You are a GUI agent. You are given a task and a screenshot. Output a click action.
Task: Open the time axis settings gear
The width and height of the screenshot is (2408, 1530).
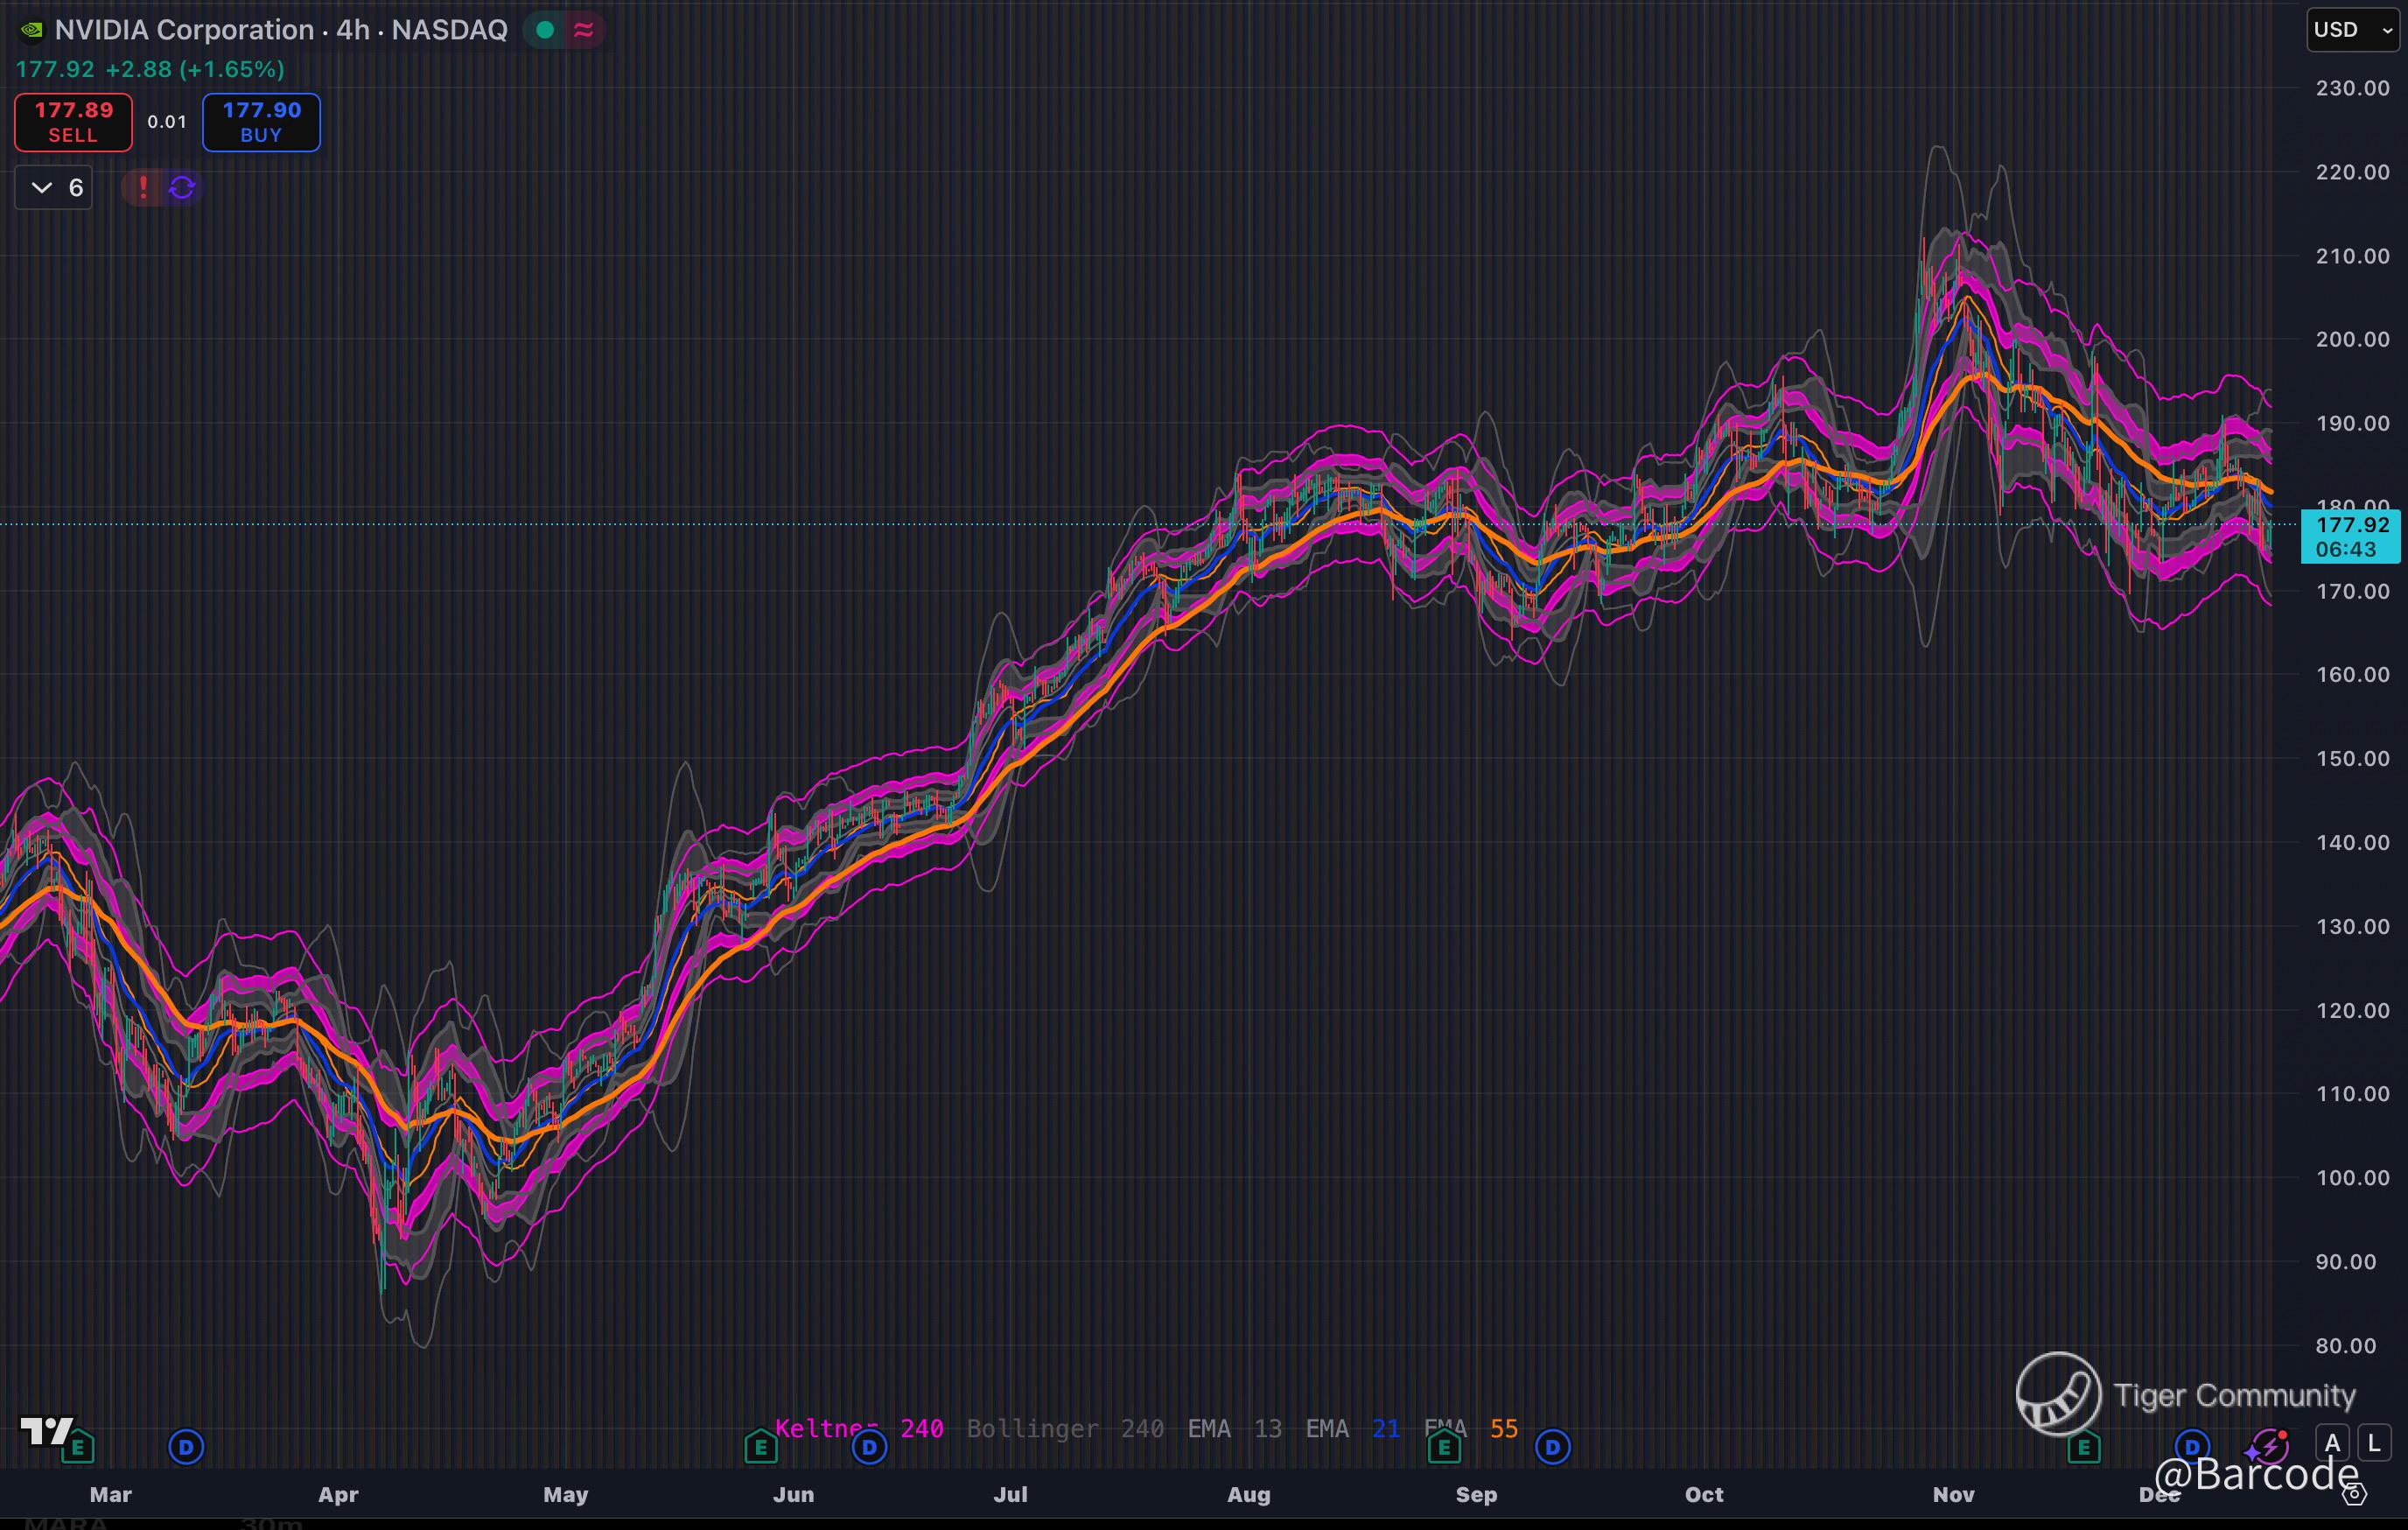(x=2354, y=1494)
